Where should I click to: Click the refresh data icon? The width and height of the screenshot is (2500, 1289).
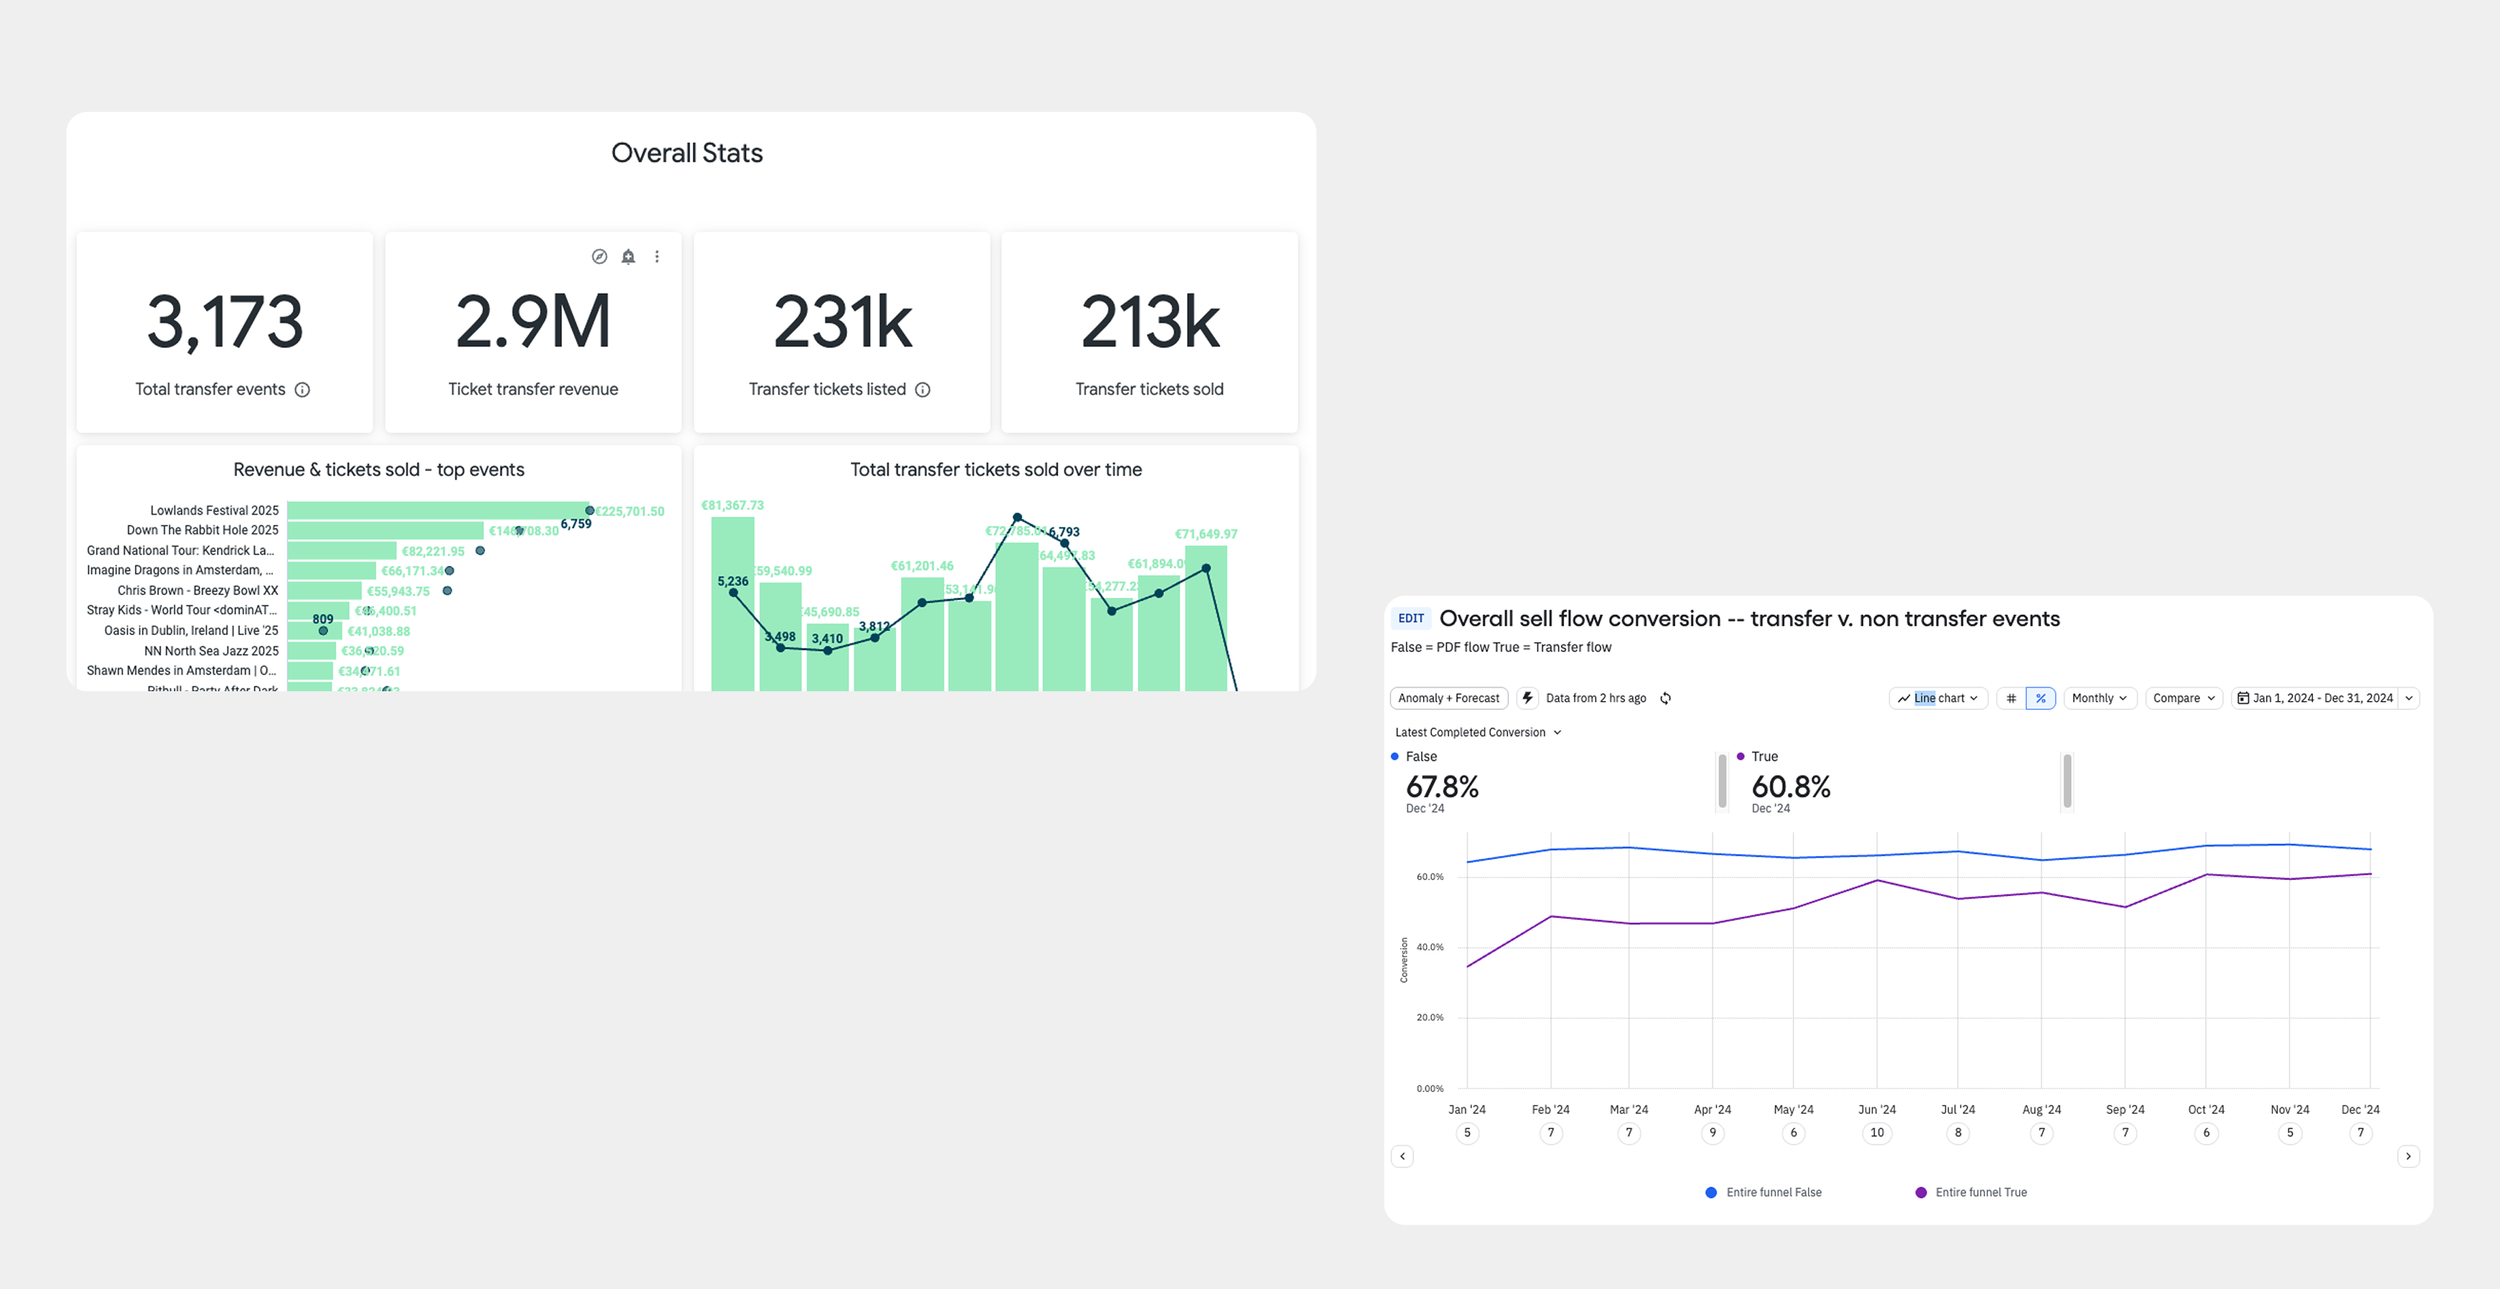pyautogui.click(x=1666, y=699)
